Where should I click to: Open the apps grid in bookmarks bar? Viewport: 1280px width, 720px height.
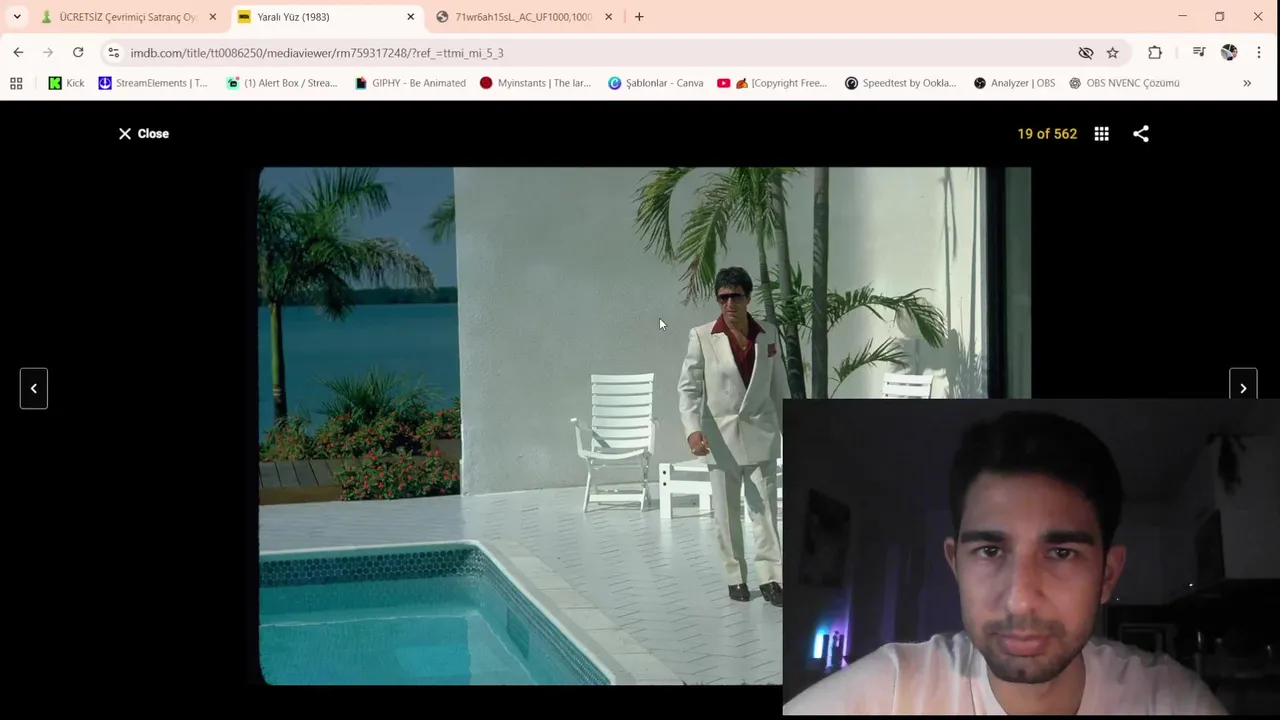[x=16, y=83]
